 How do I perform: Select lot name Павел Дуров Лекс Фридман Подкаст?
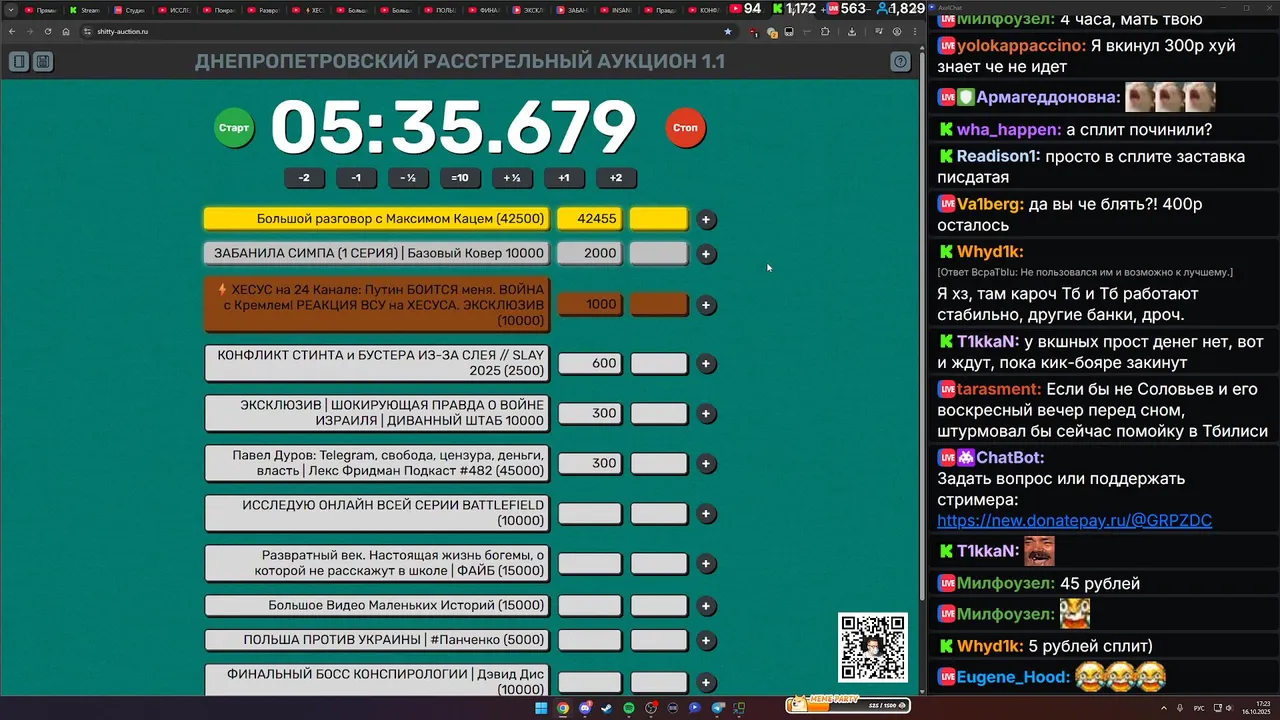tap(377, 463)
